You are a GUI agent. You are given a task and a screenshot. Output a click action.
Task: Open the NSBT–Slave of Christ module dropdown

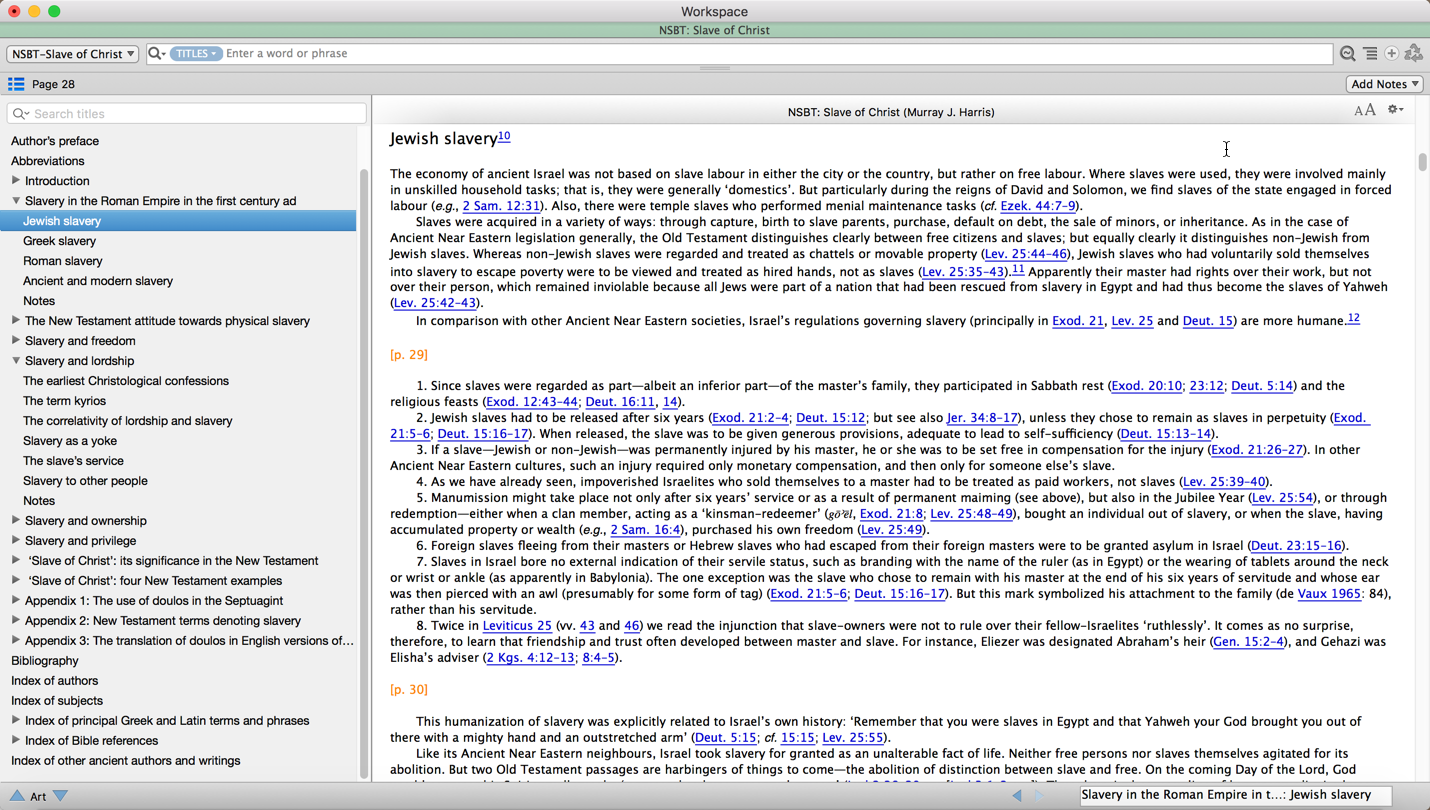click(72, 54)
